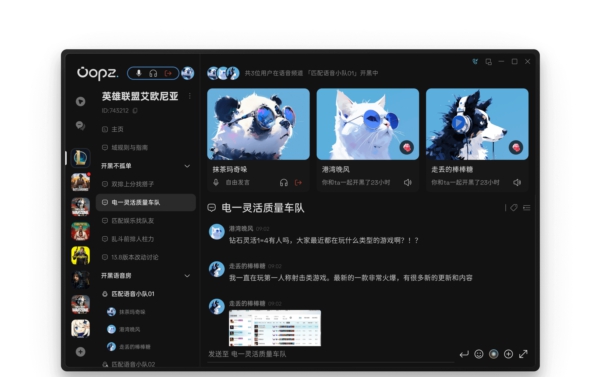Click the red gem badge on 港湾晚风 card
Viewport: 600px width, 377px height.
[406, 147]
